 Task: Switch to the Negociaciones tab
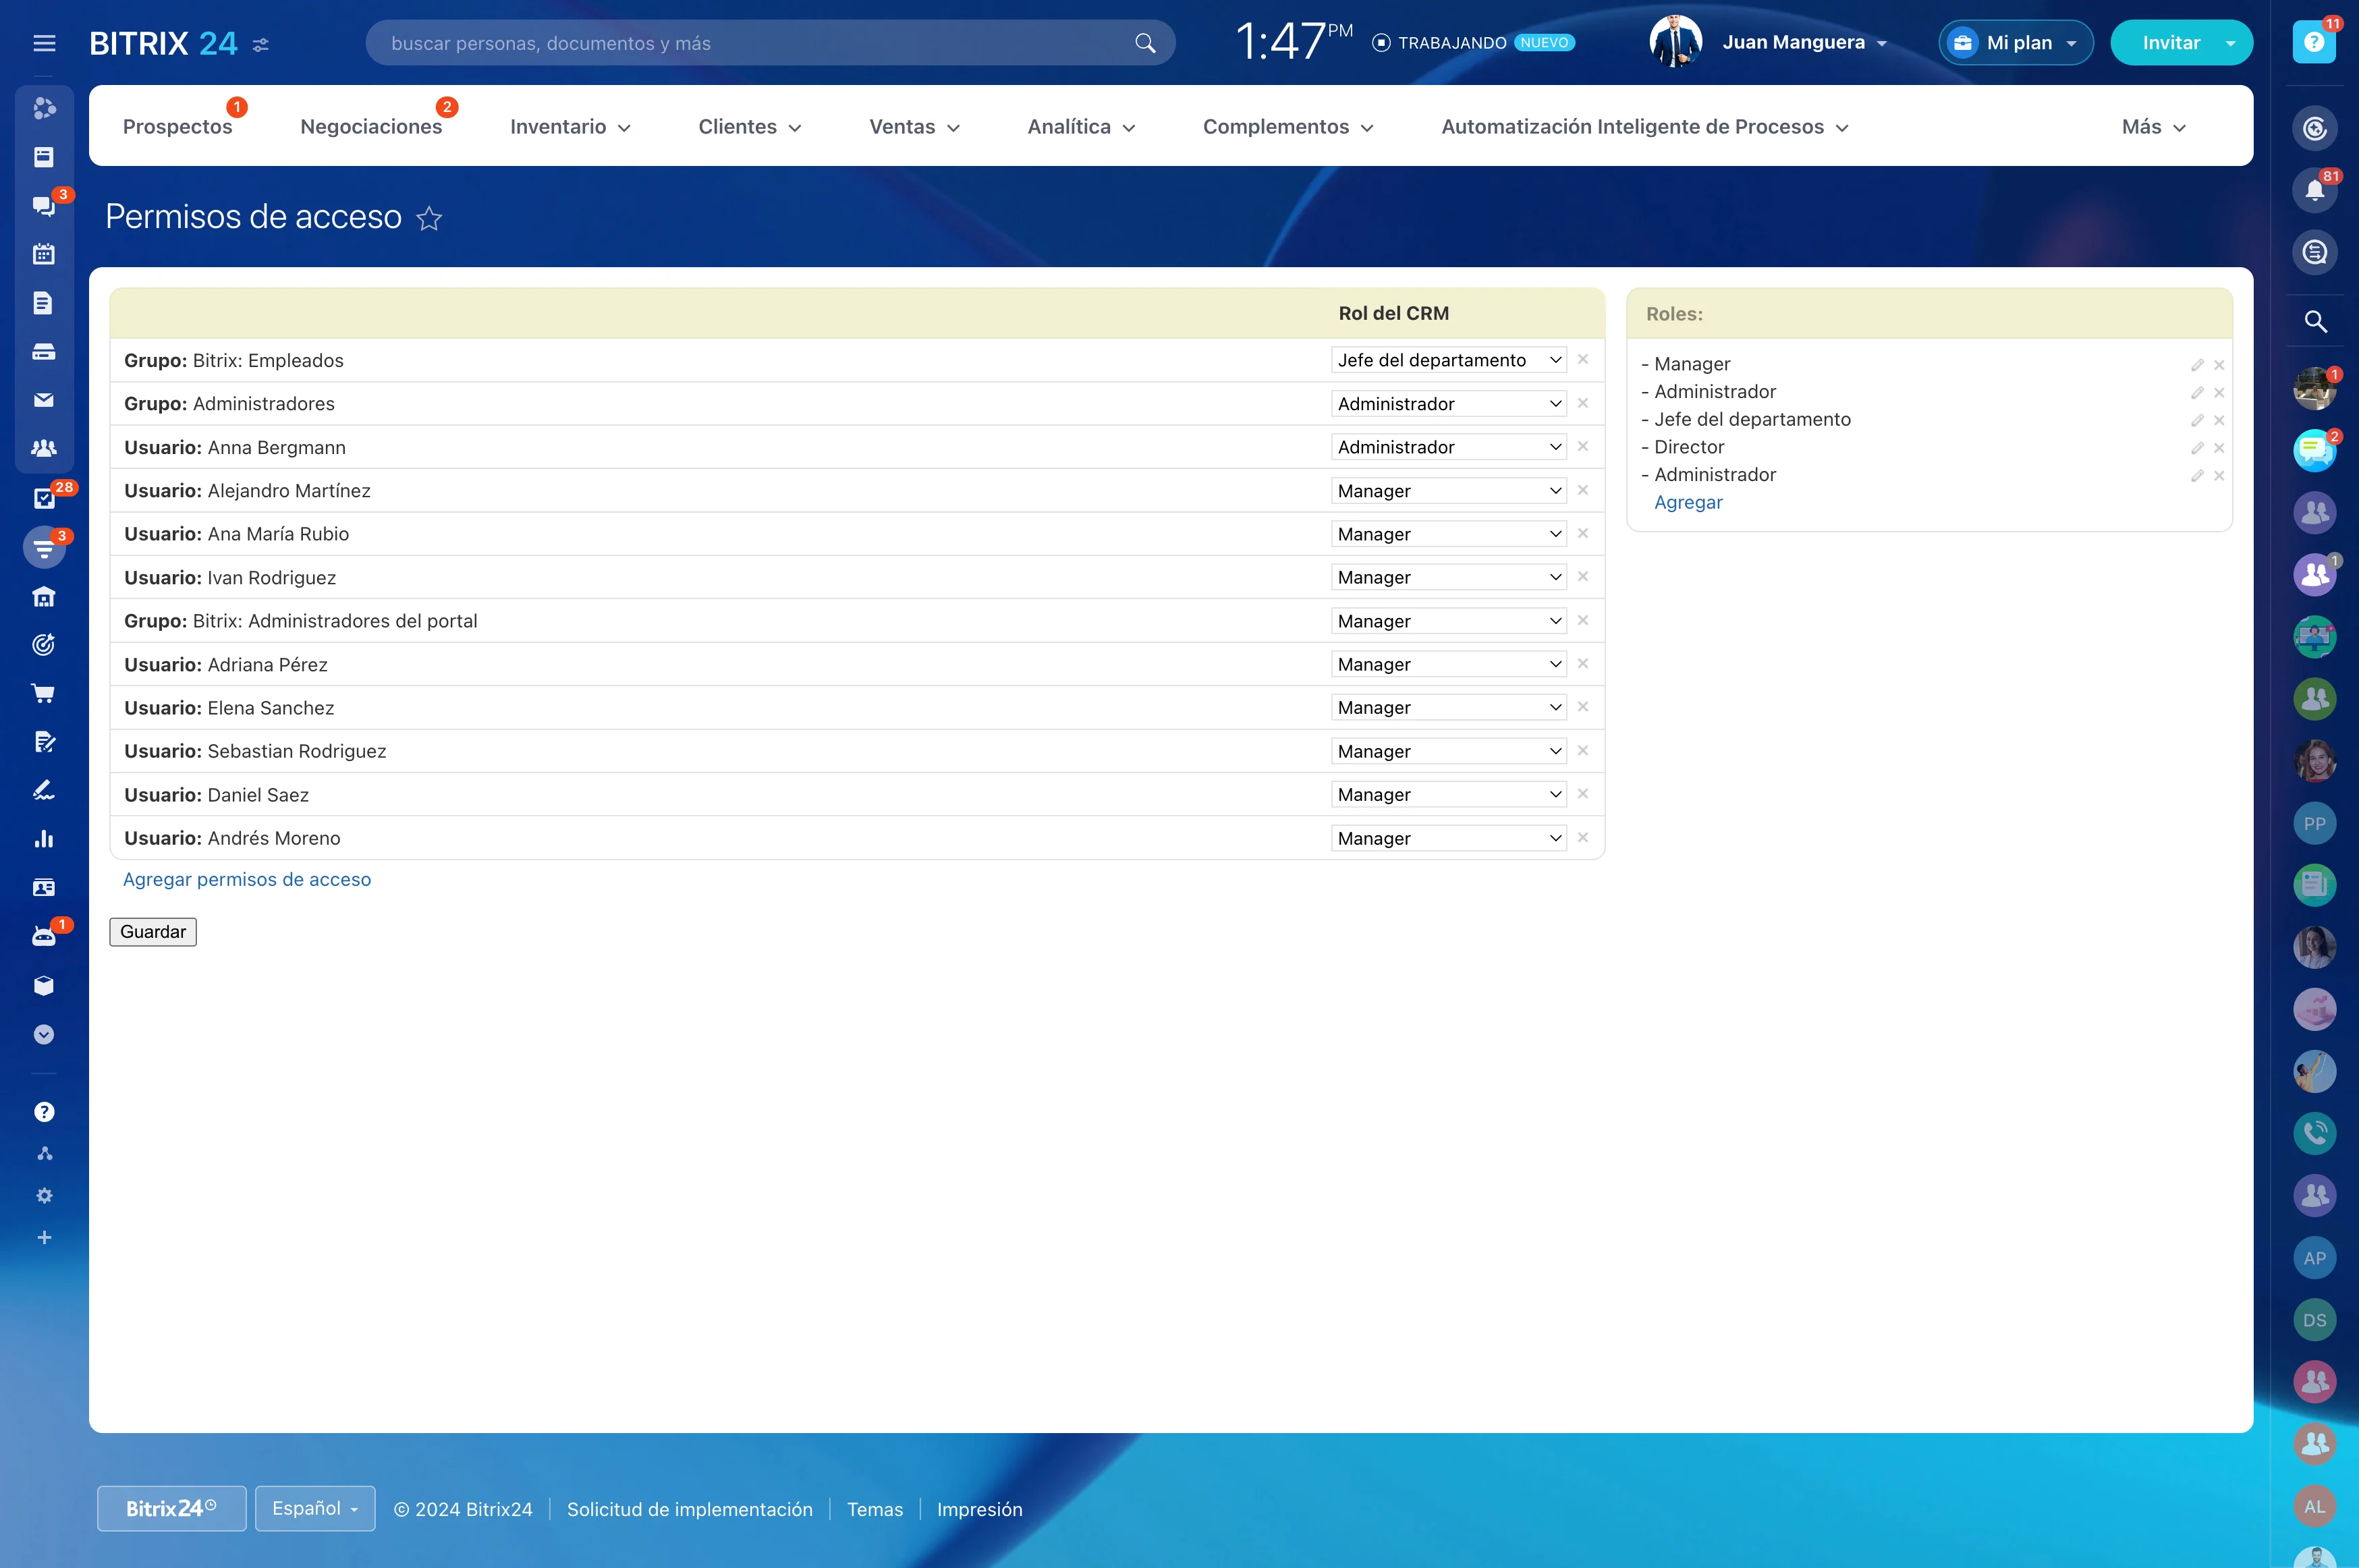371,126
